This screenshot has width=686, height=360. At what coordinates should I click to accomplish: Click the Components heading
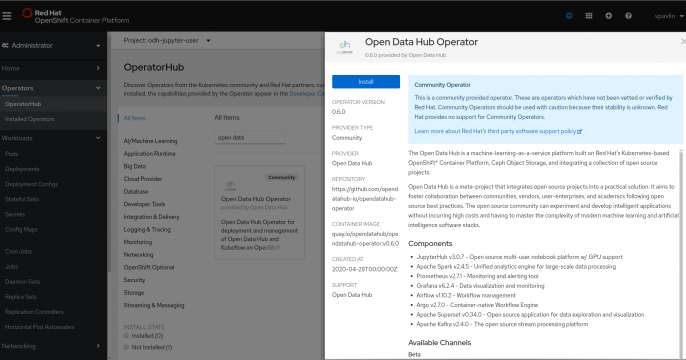click(x=430, y=244)
